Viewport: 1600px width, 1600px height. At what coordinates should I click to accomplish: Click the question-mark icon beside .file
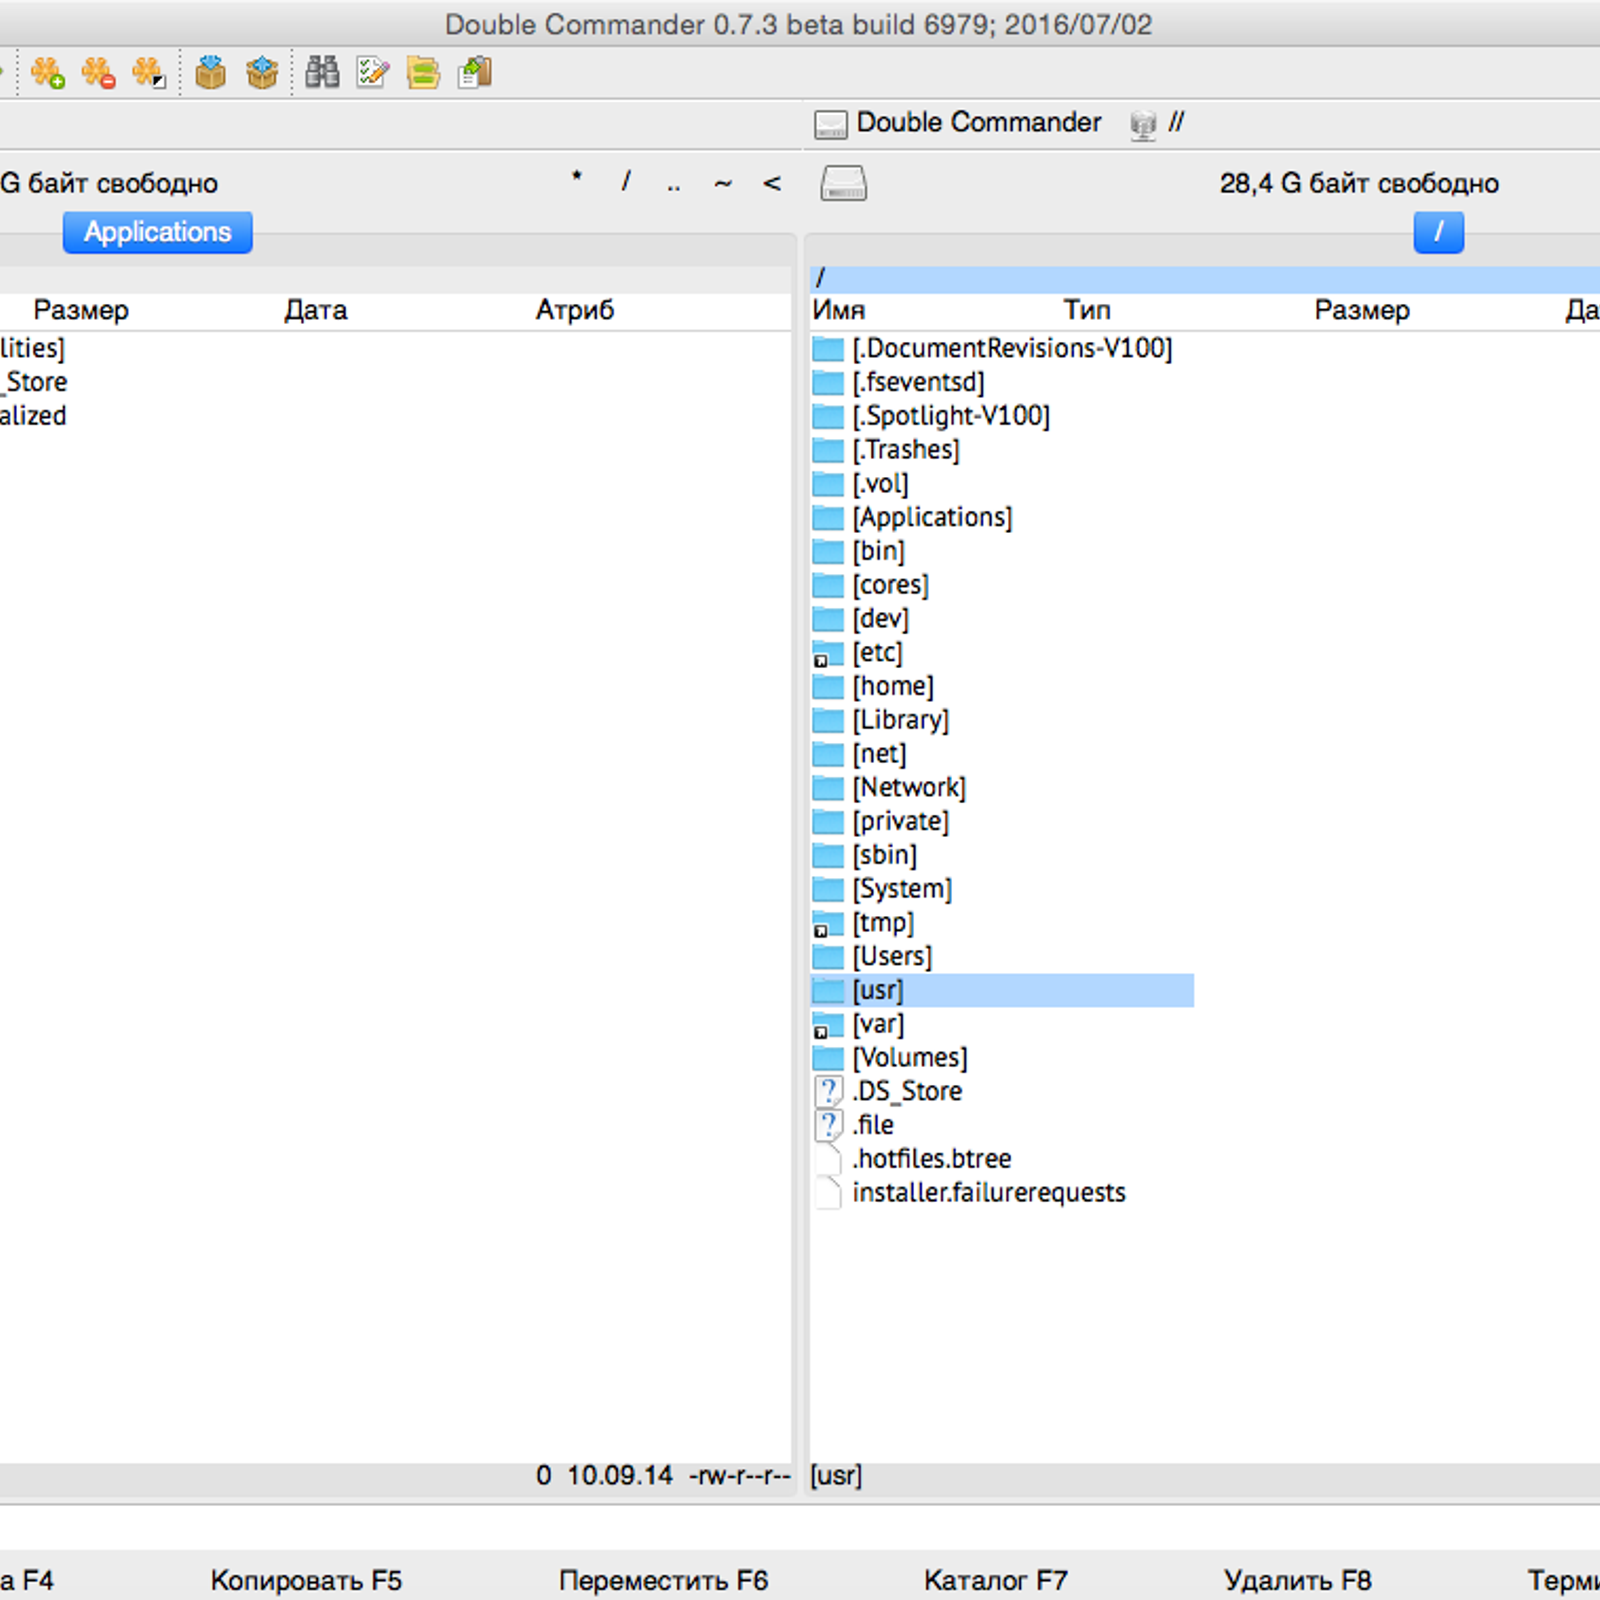point(828,1125)
